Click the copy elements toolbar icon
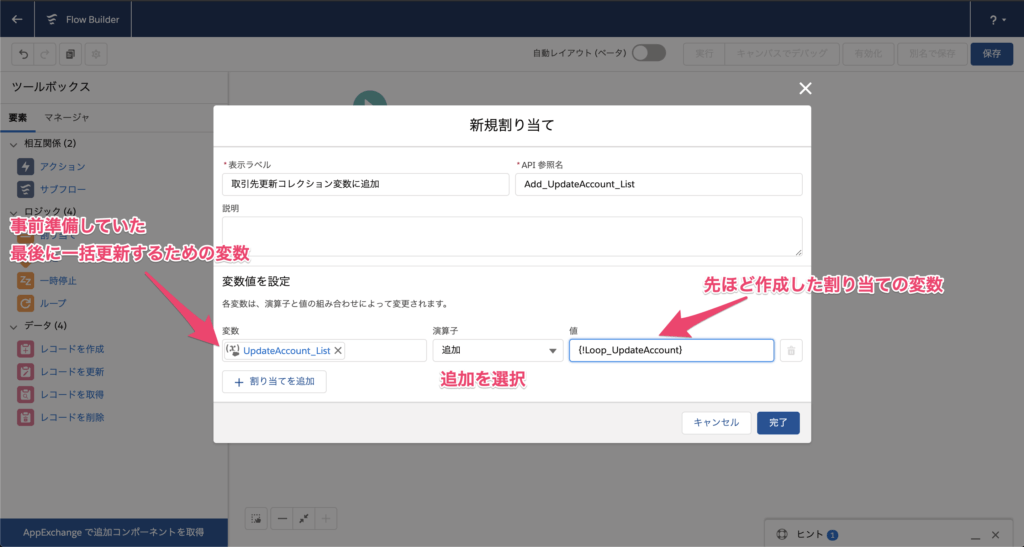The width and height of the screenshot is (1024, 547). [x=71, y=54]
